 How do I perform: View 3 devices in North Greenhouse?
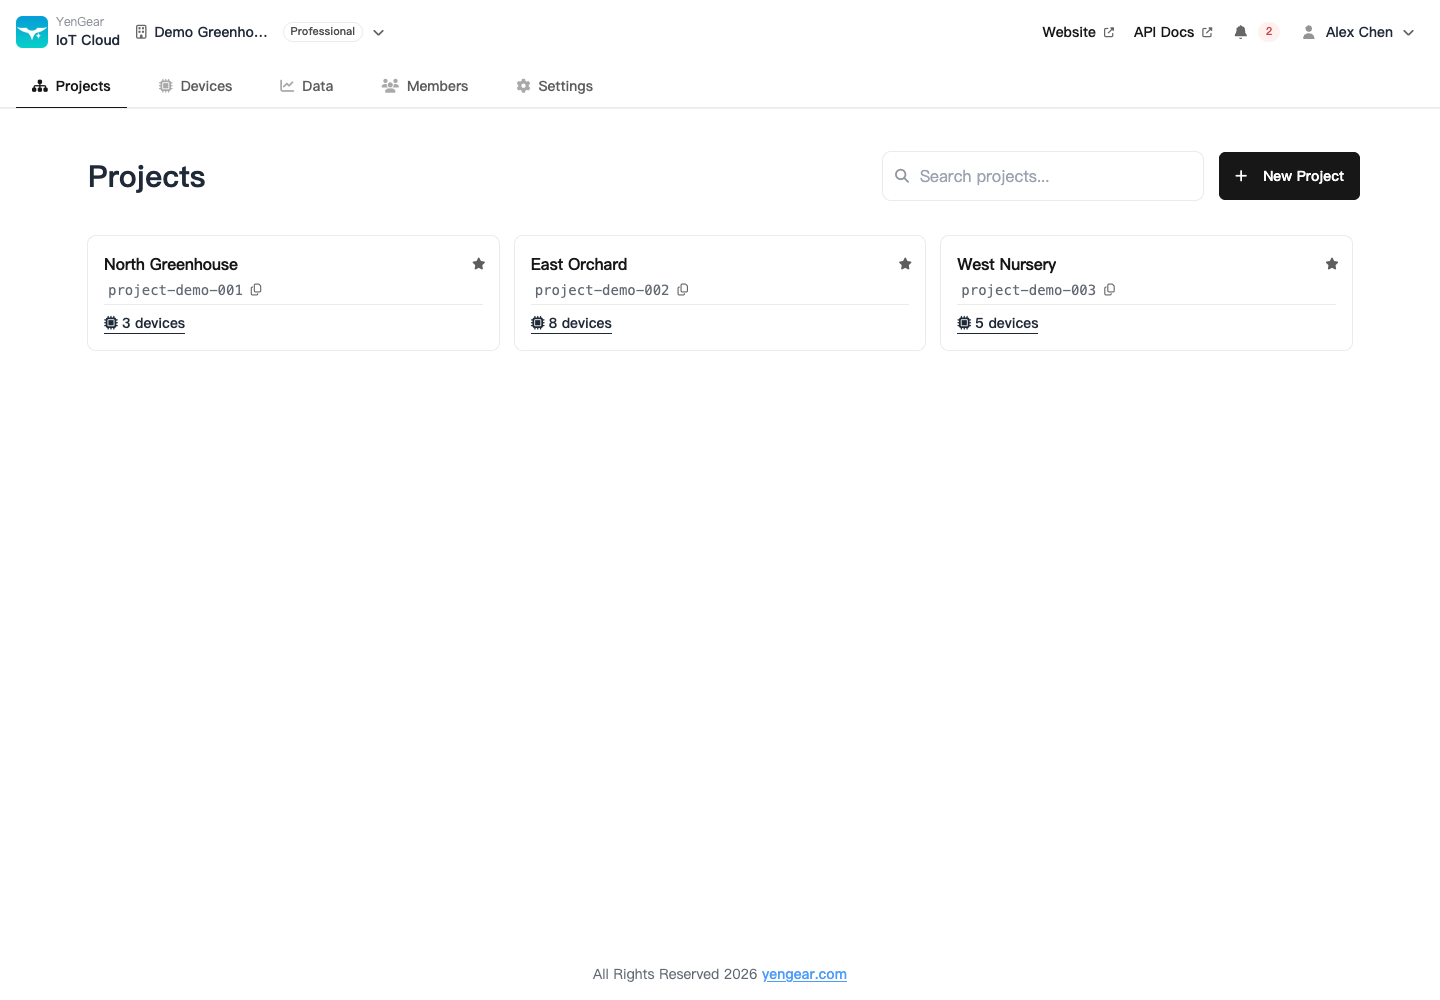(145, 323)
